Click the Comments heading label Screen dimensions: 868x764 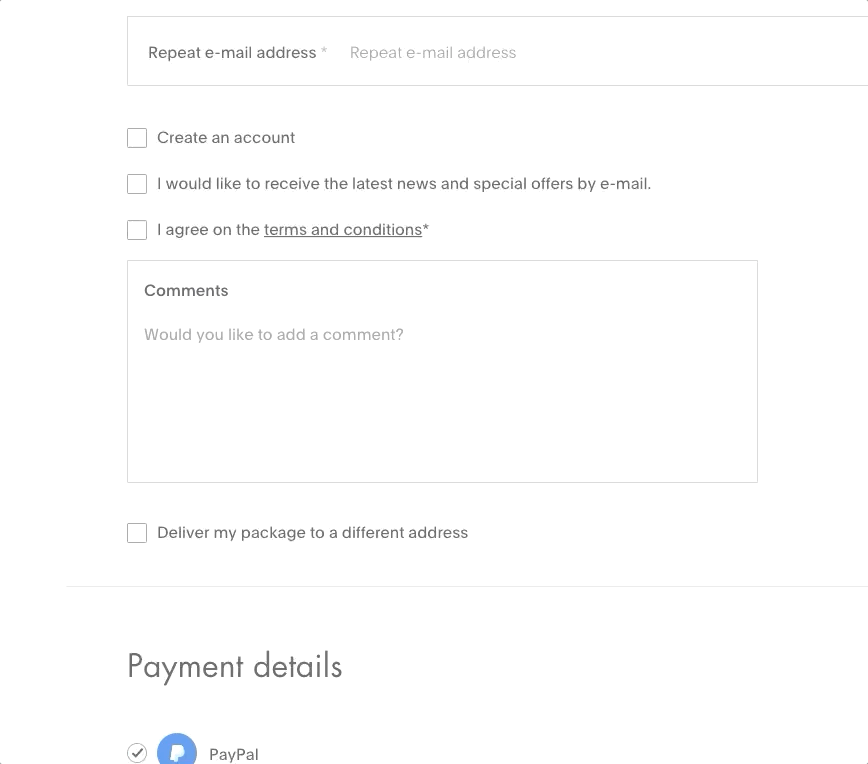click(x=186, y=291)
